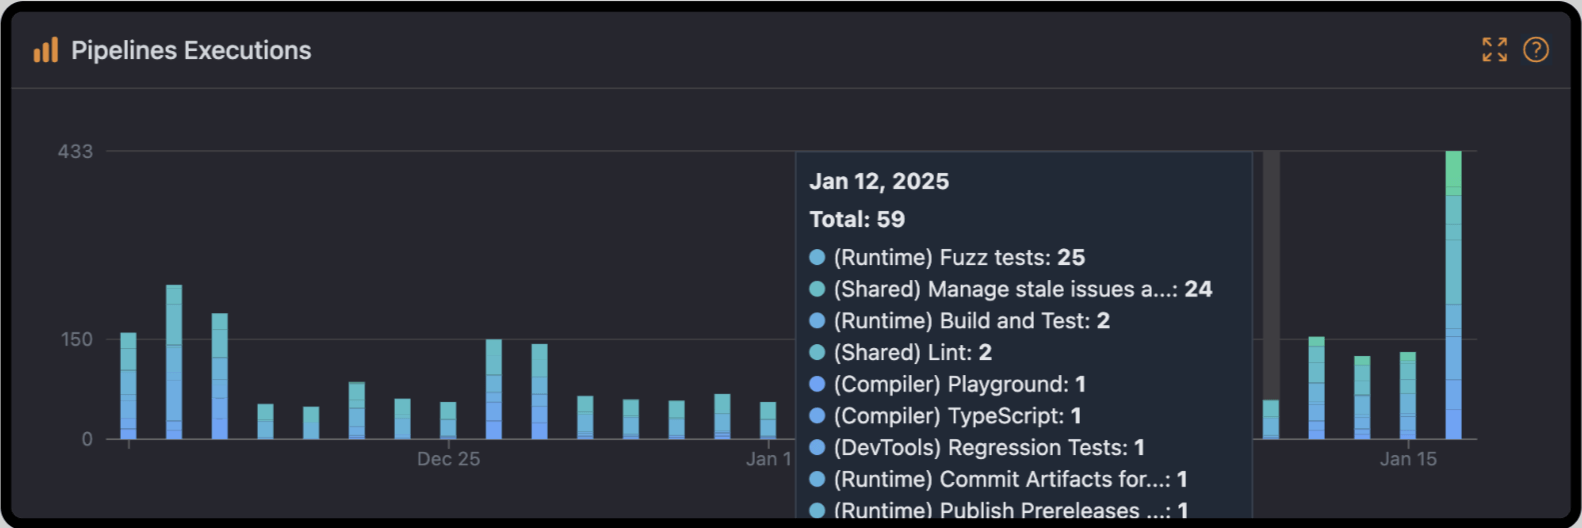1582x528 pixels.
Task: Click the highlighted Jan 12 bar
Action: click(1271, 419)
